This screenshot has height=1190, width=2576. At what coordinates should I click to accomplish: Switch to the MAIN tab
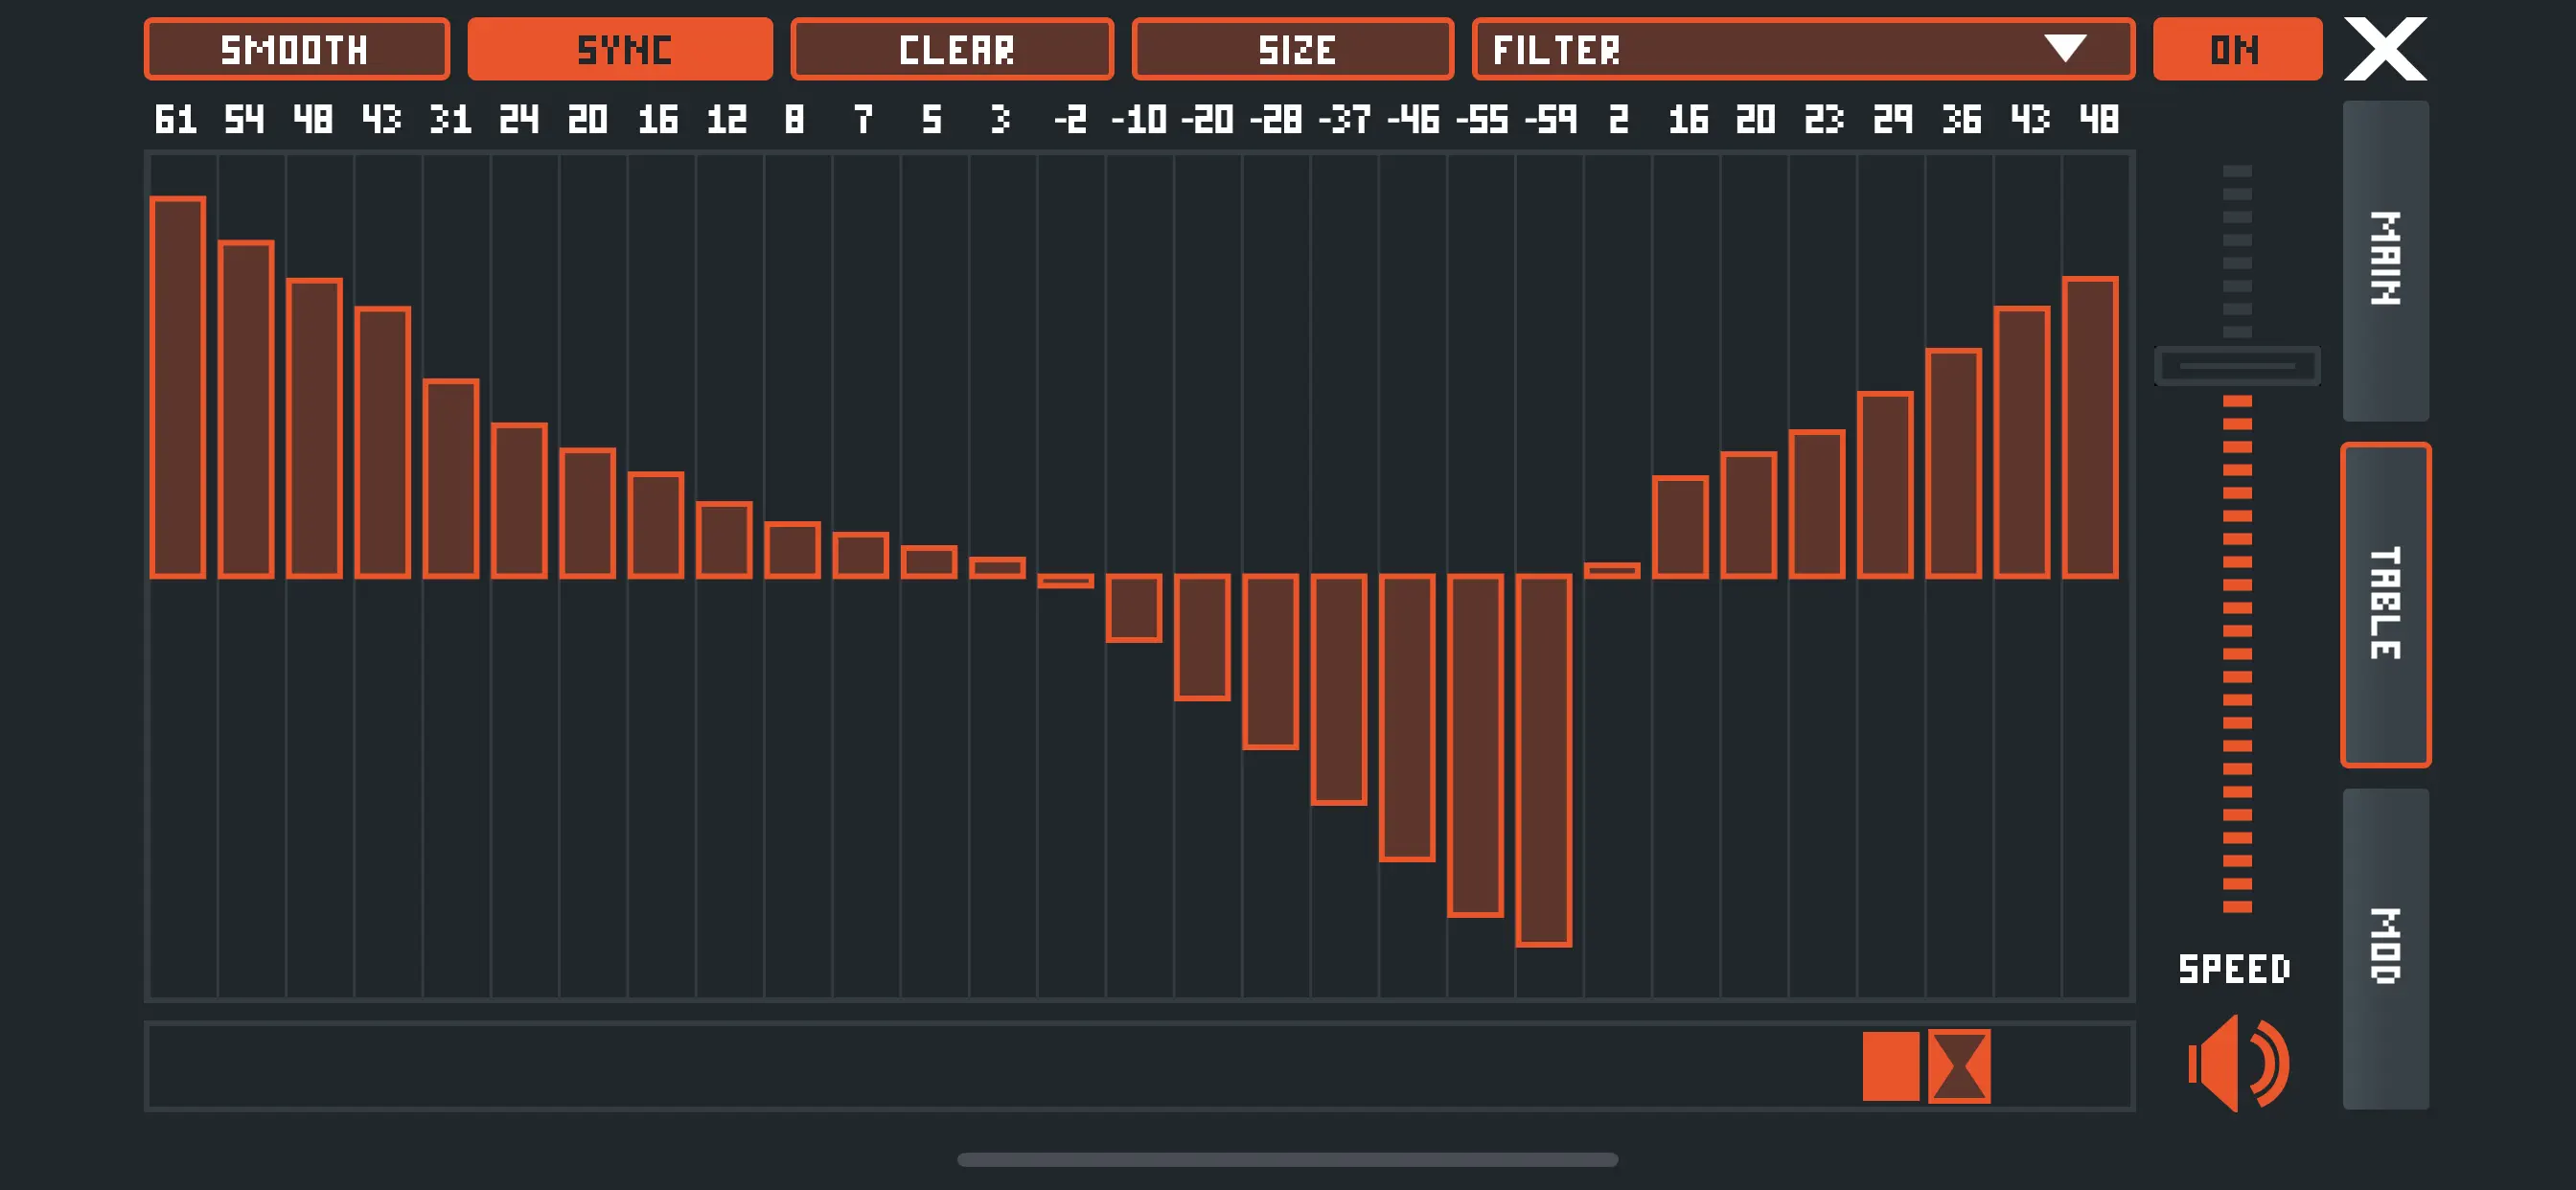pos(2385,260)
